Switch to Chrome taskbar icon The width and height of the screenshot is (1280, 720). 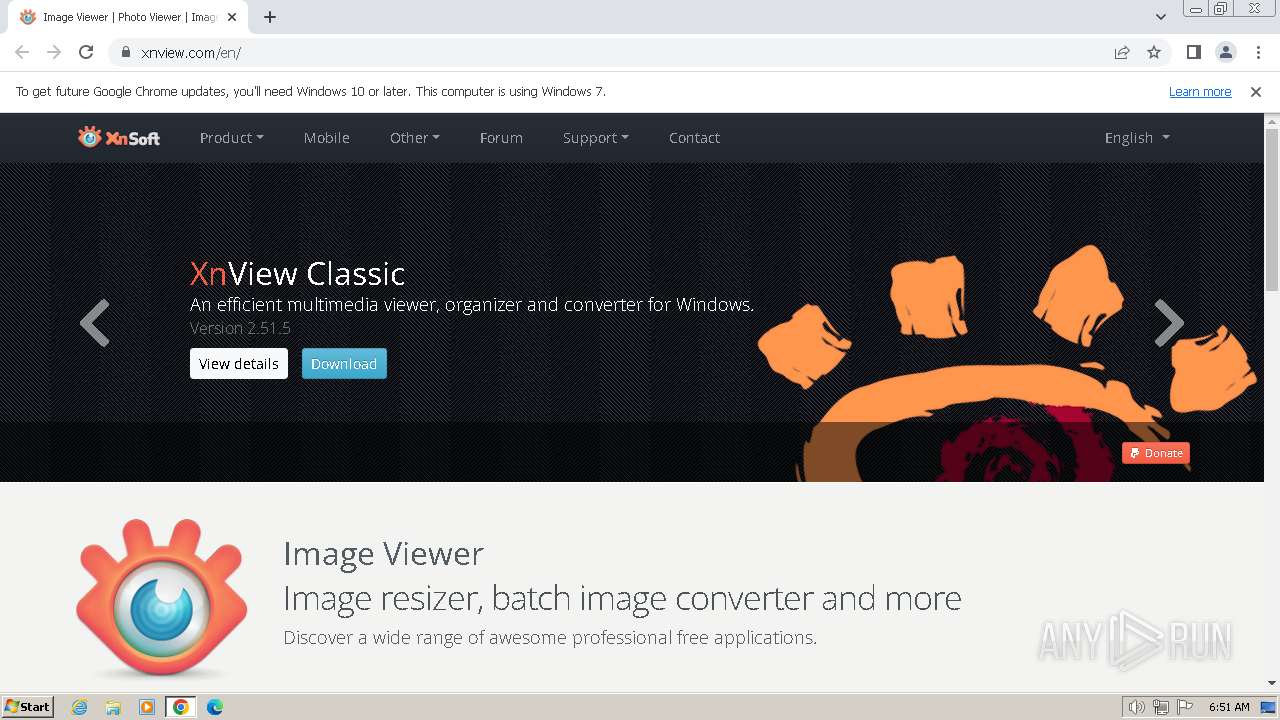point(180,707)
